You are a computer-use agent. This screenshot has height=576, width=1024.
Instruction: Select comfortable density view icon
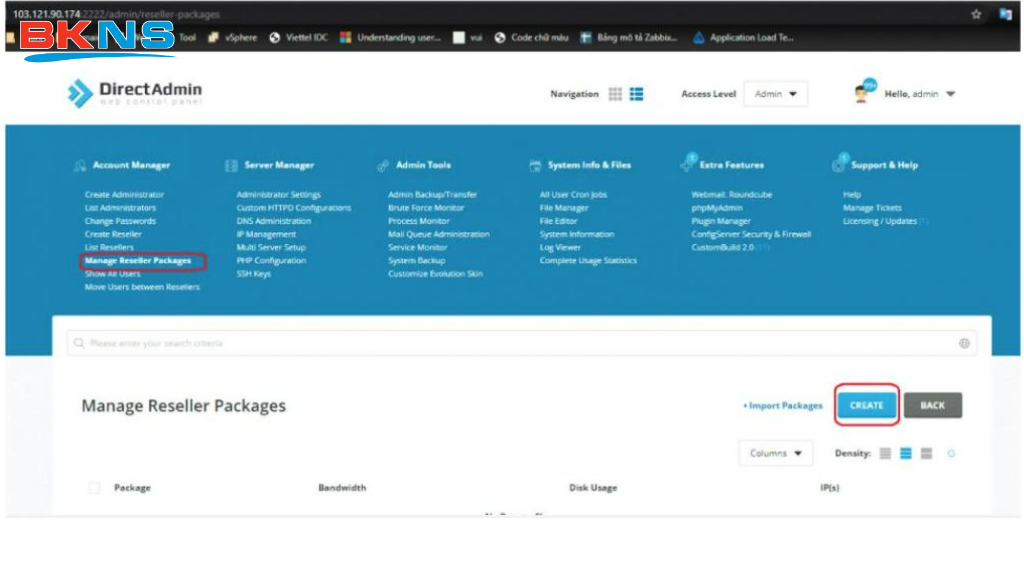[925, 453]
